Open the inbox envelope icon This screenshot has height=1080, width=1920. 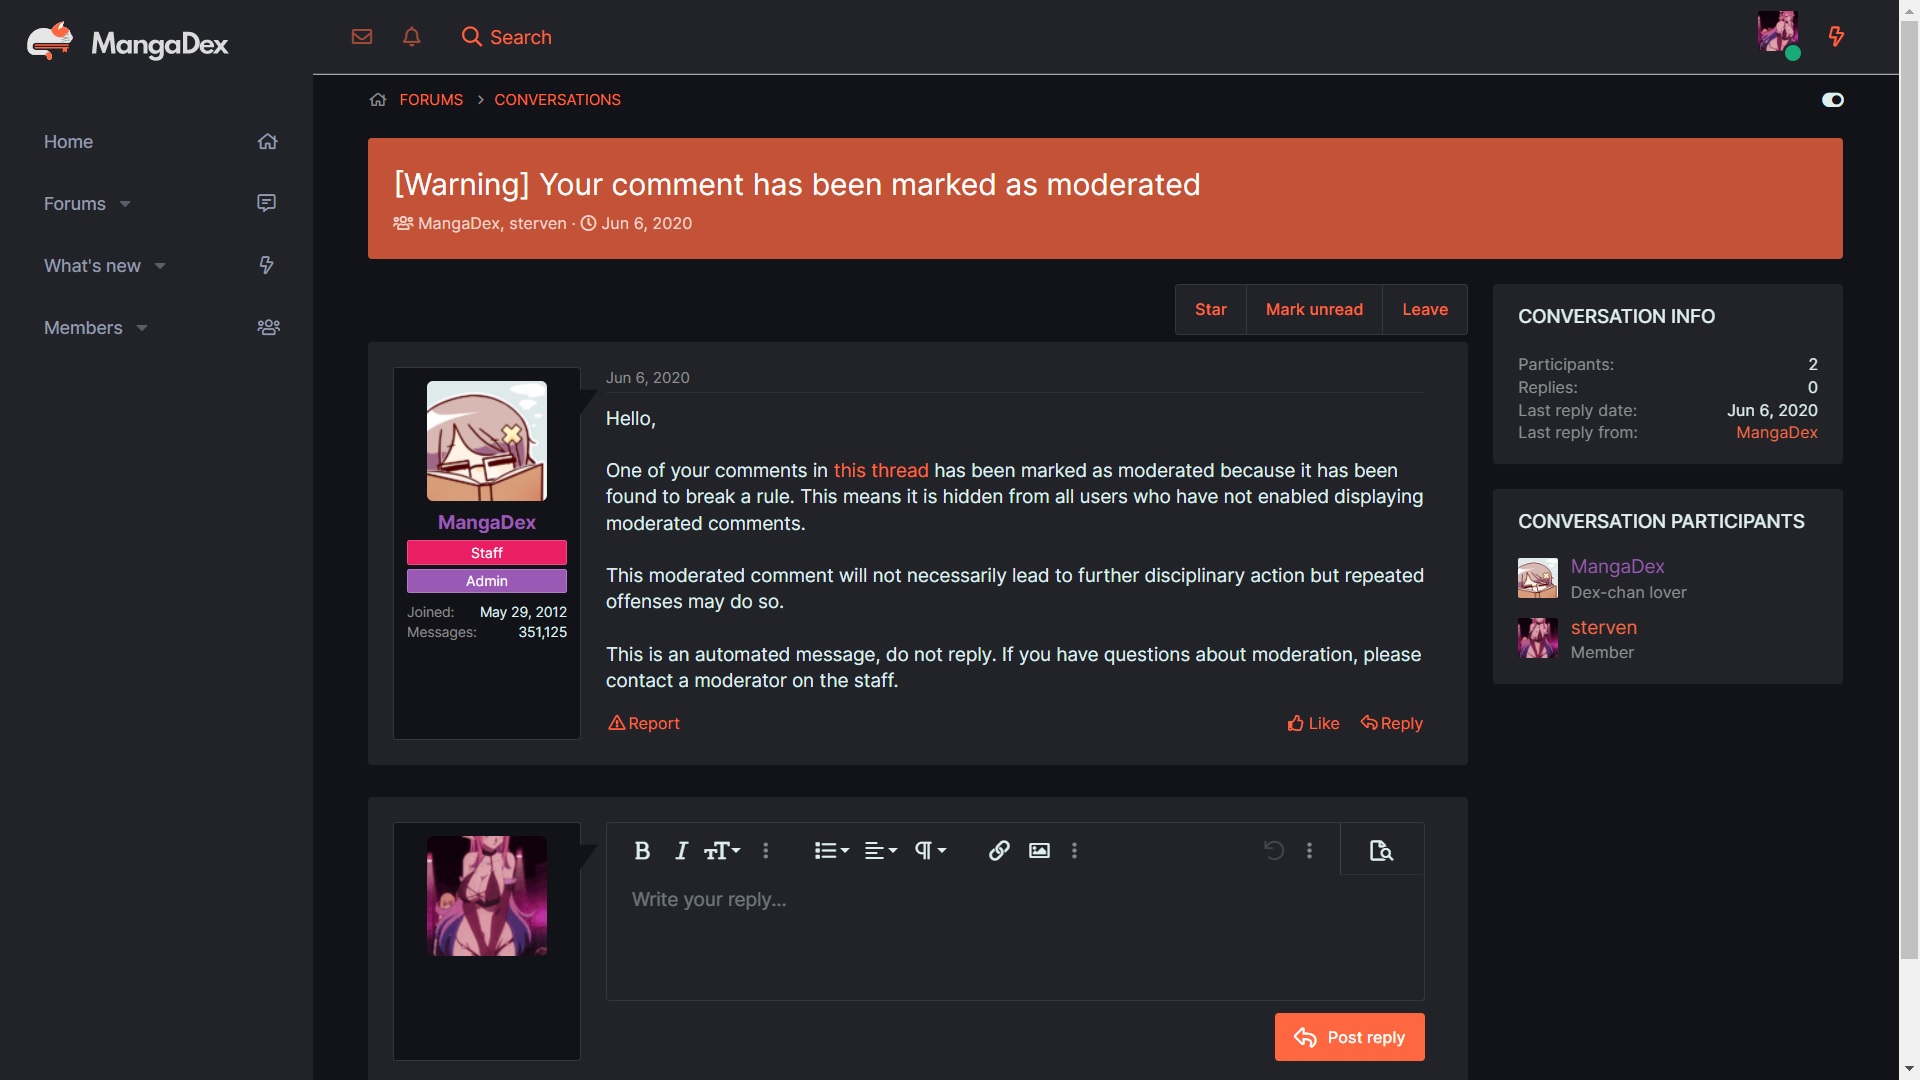coord(362,37)
